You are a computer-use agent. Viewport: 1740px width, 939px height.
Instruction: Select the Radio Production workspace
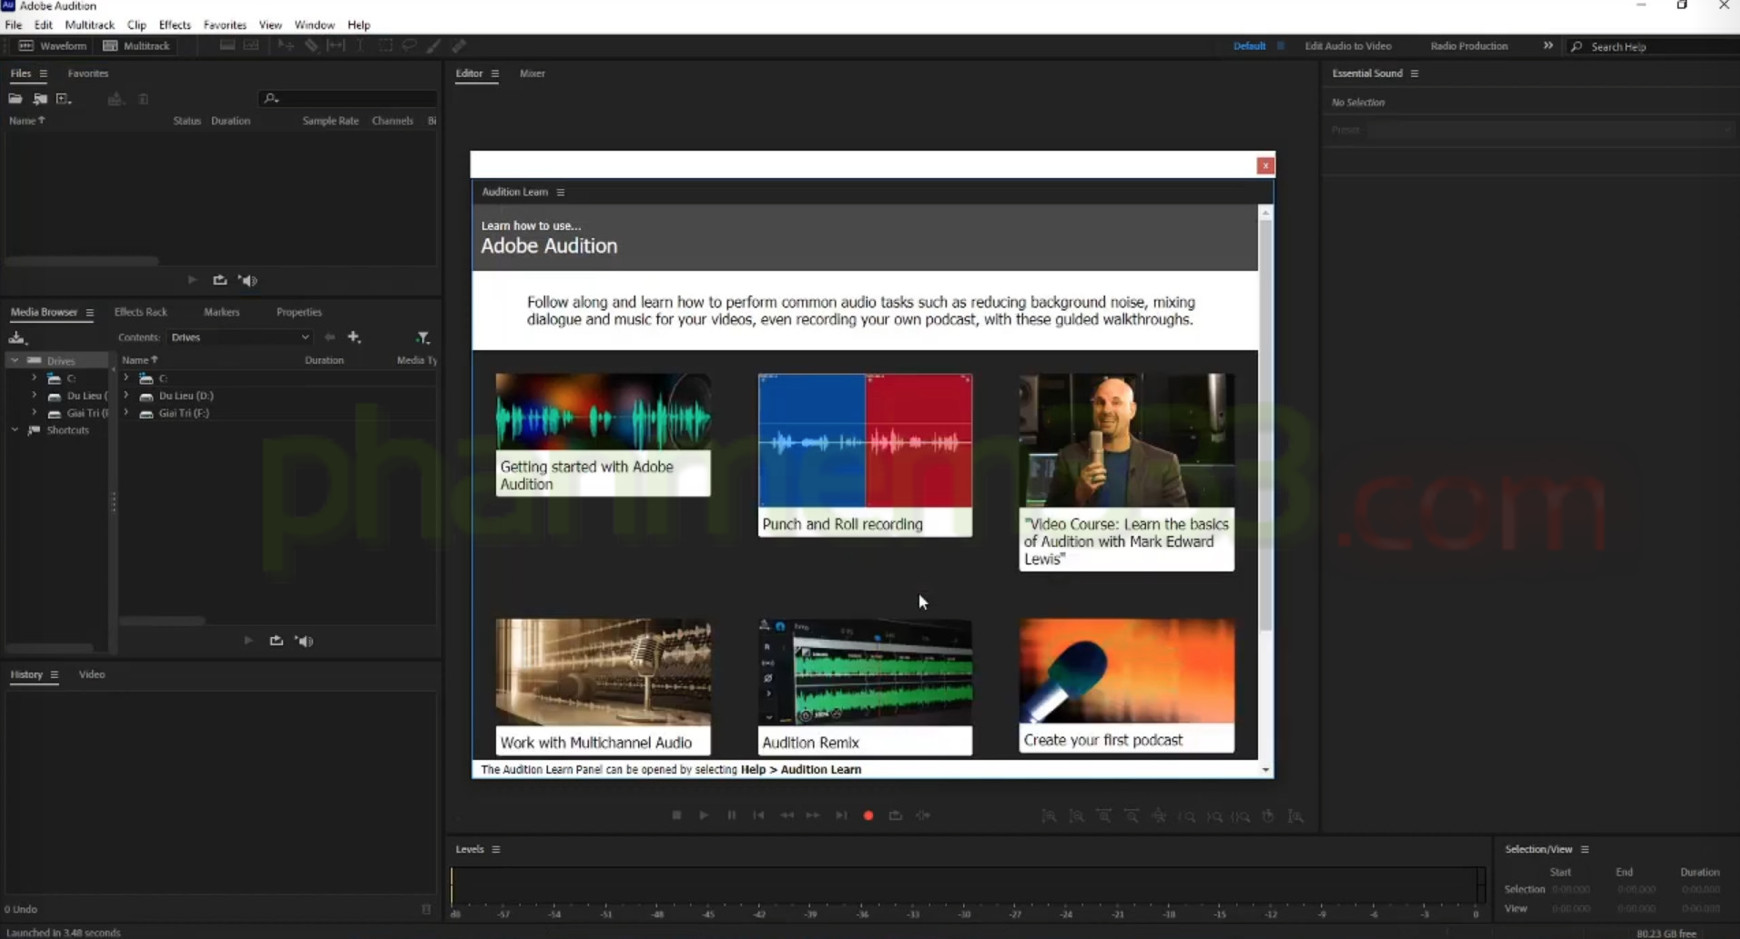pyautogui.click(x=1468, y=46)
